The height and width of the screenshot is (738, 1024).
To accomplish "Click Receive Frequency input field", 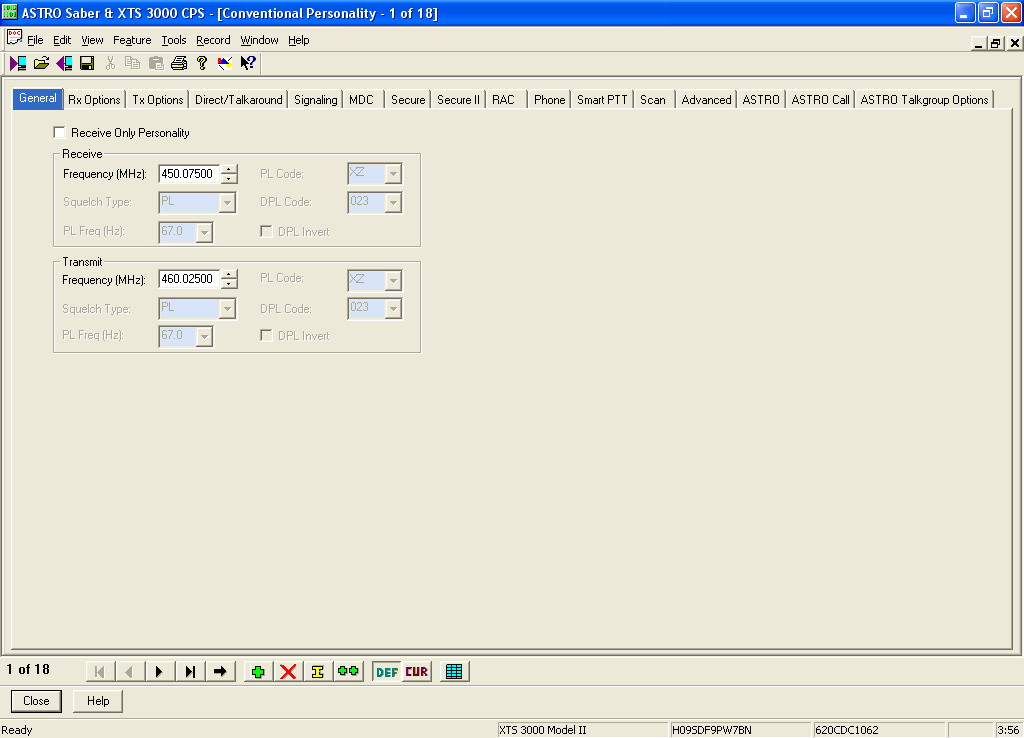I will coord(189,174).
